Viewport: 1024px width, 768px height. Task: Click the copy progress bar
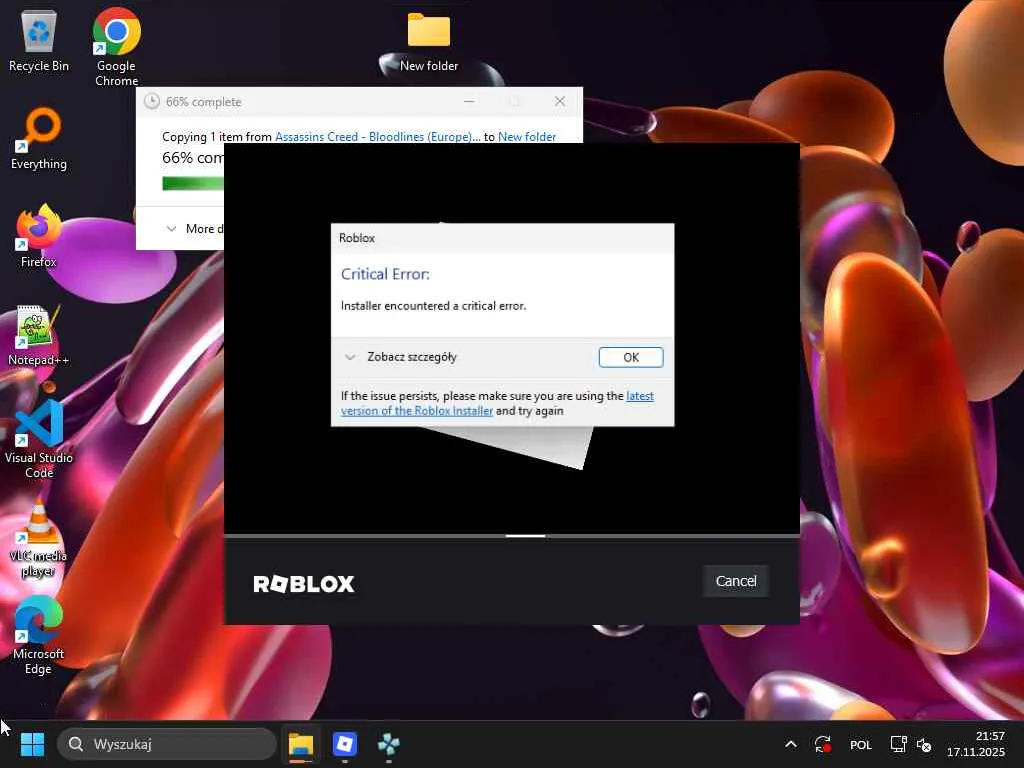point(193,184)
